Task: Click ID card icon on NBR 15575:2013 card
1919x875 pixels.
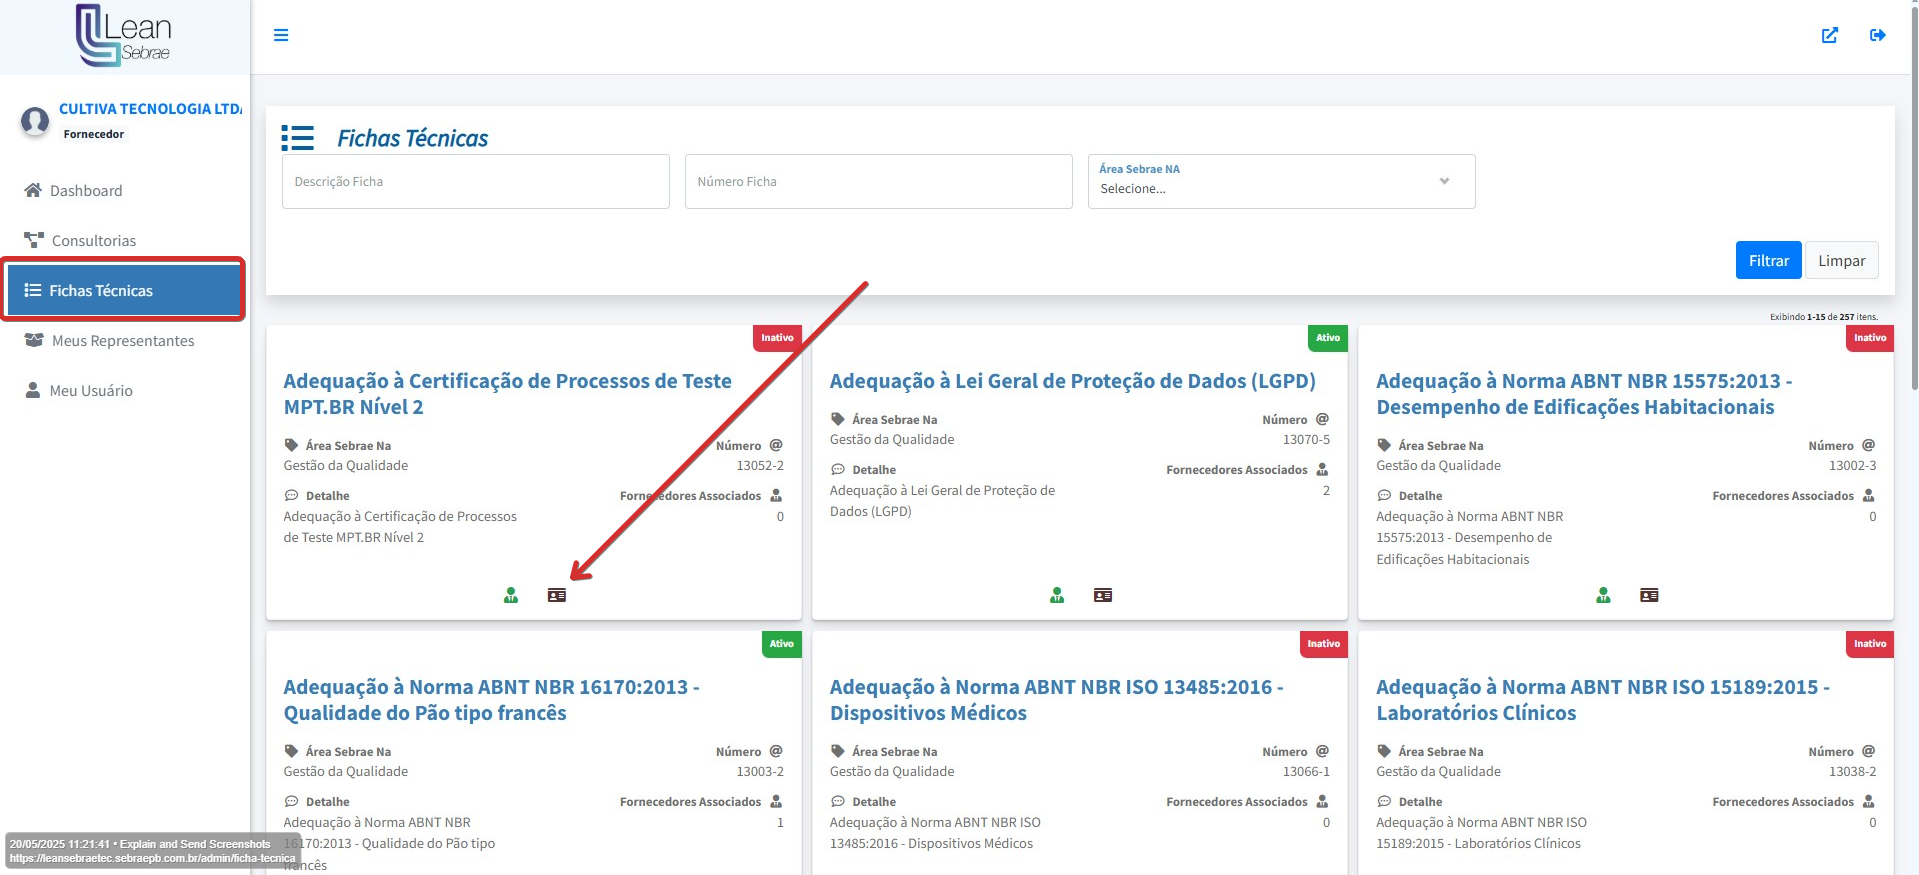Action: [1649, 595]
